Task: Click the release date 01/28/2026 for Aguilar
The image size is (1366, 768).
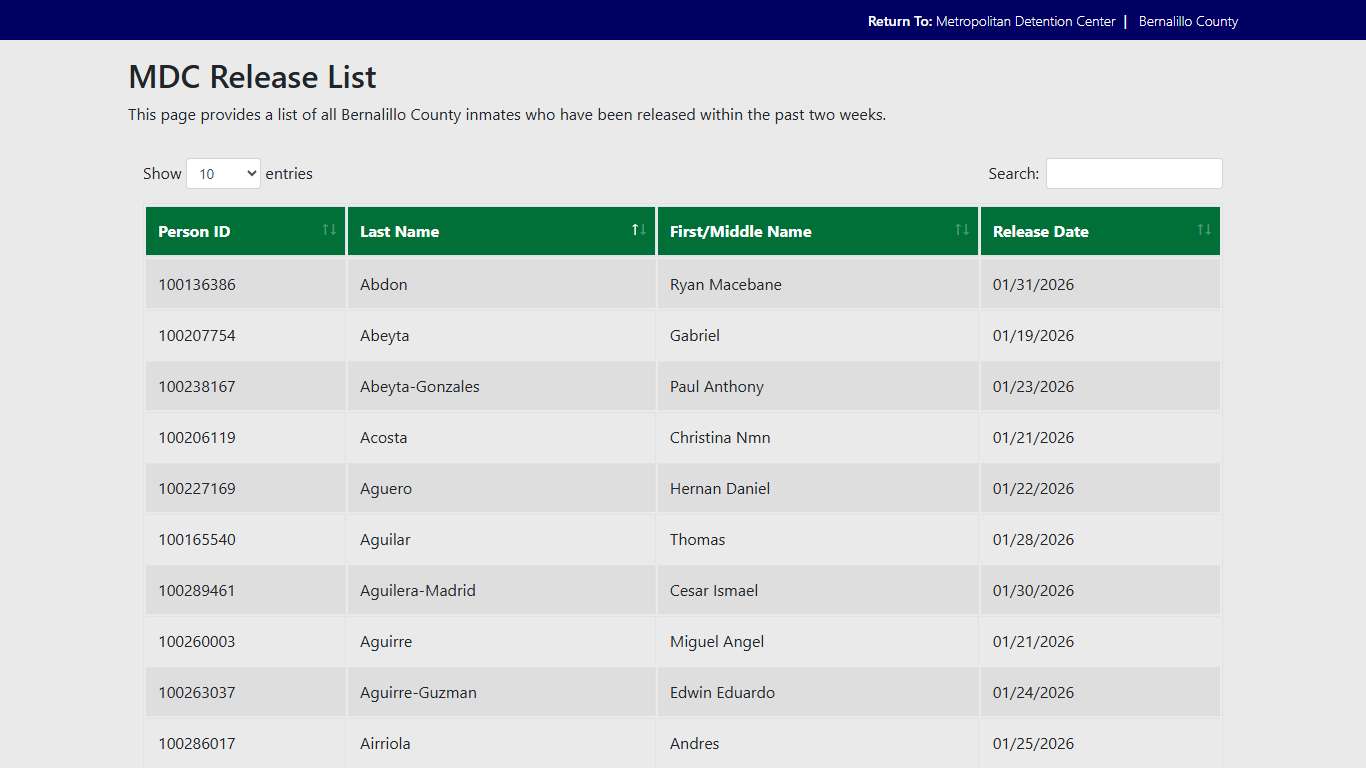Action: [1032, 539]
